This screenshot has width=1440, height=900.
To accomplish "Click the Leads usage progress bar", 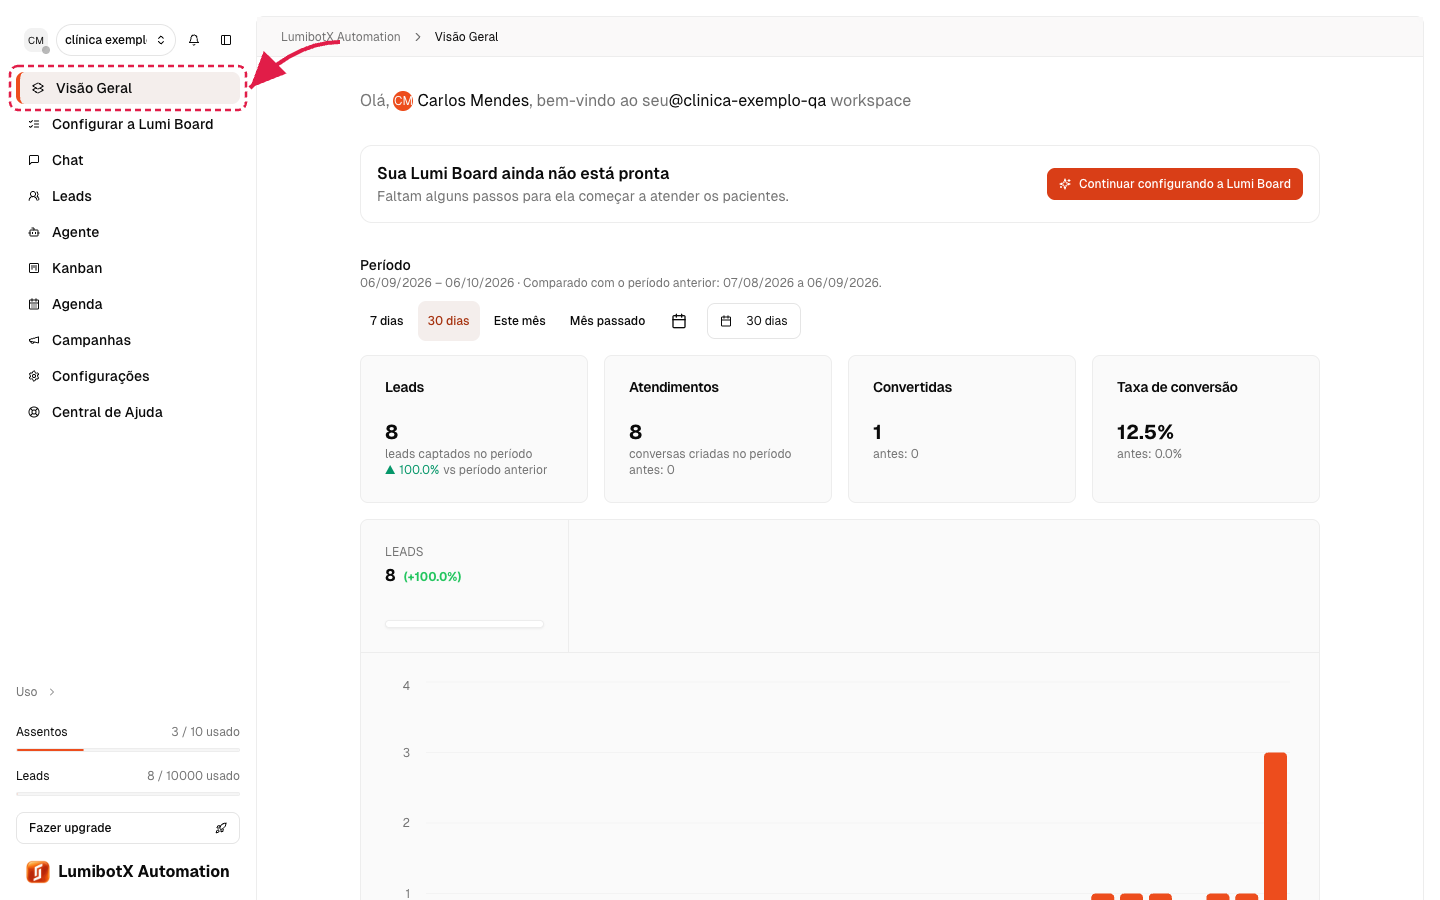I will (x=128, y=794).
